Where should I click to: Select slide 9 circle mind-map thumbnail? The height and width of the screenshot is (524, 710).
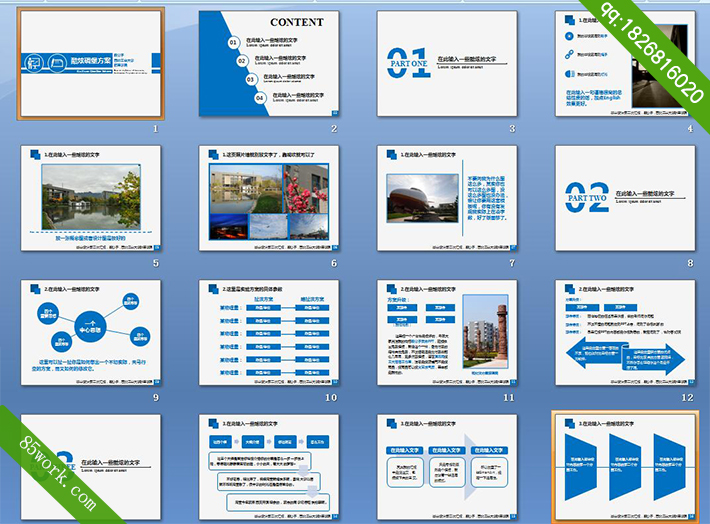91,332
